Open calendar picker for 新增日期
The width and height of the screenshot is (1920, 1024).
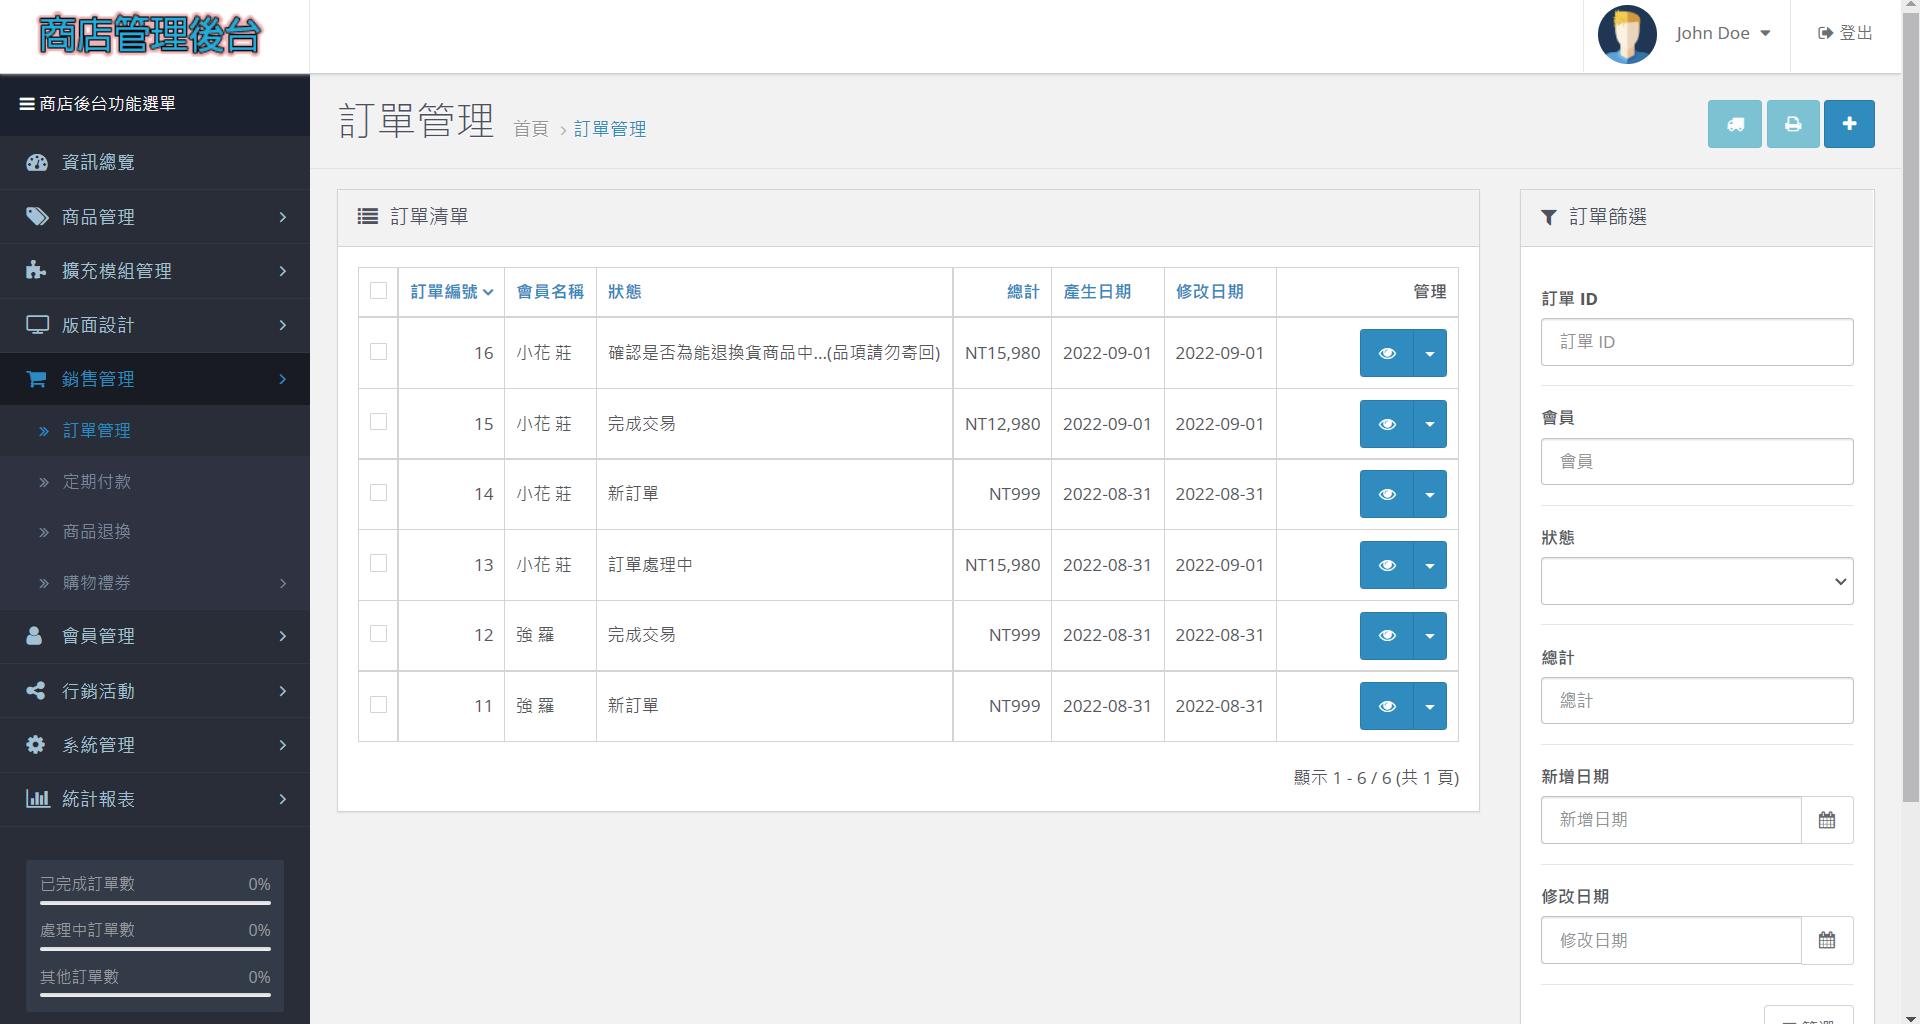(x=1827, y=820)
